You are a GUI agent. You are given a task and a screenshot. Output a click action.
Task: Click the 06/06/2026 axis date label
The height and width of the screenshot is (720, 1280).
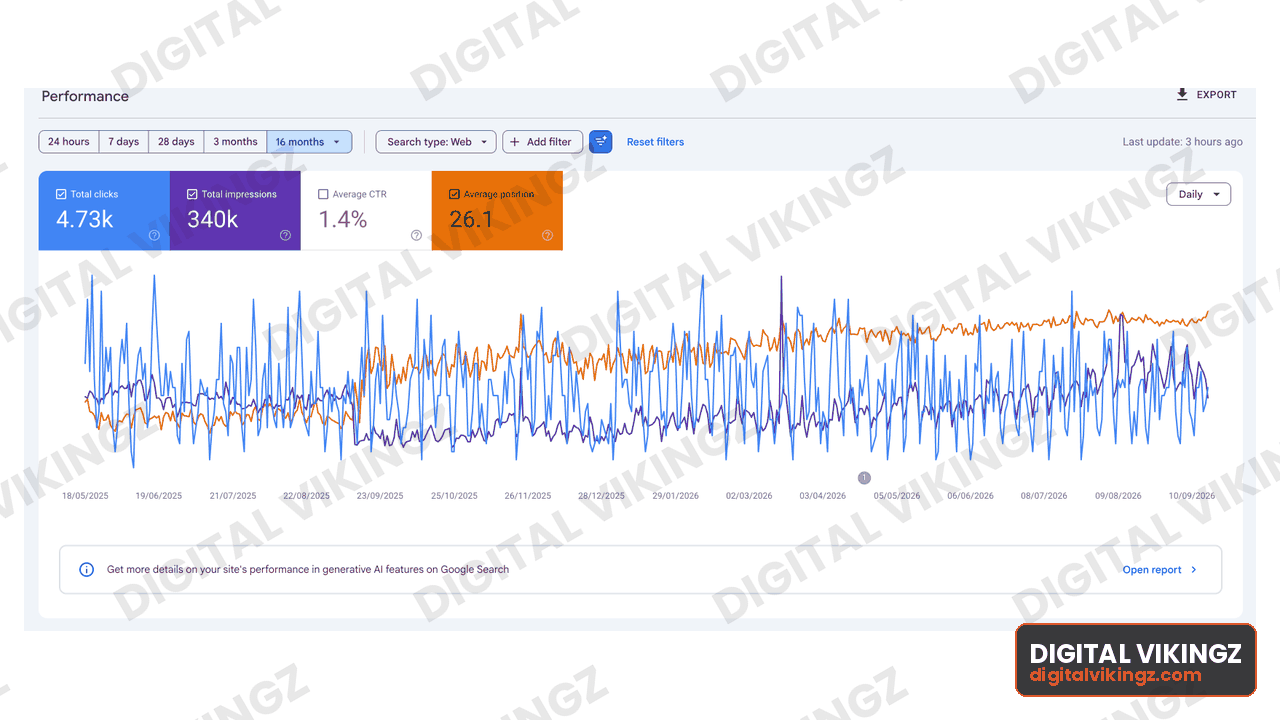(x=970, y=496)
